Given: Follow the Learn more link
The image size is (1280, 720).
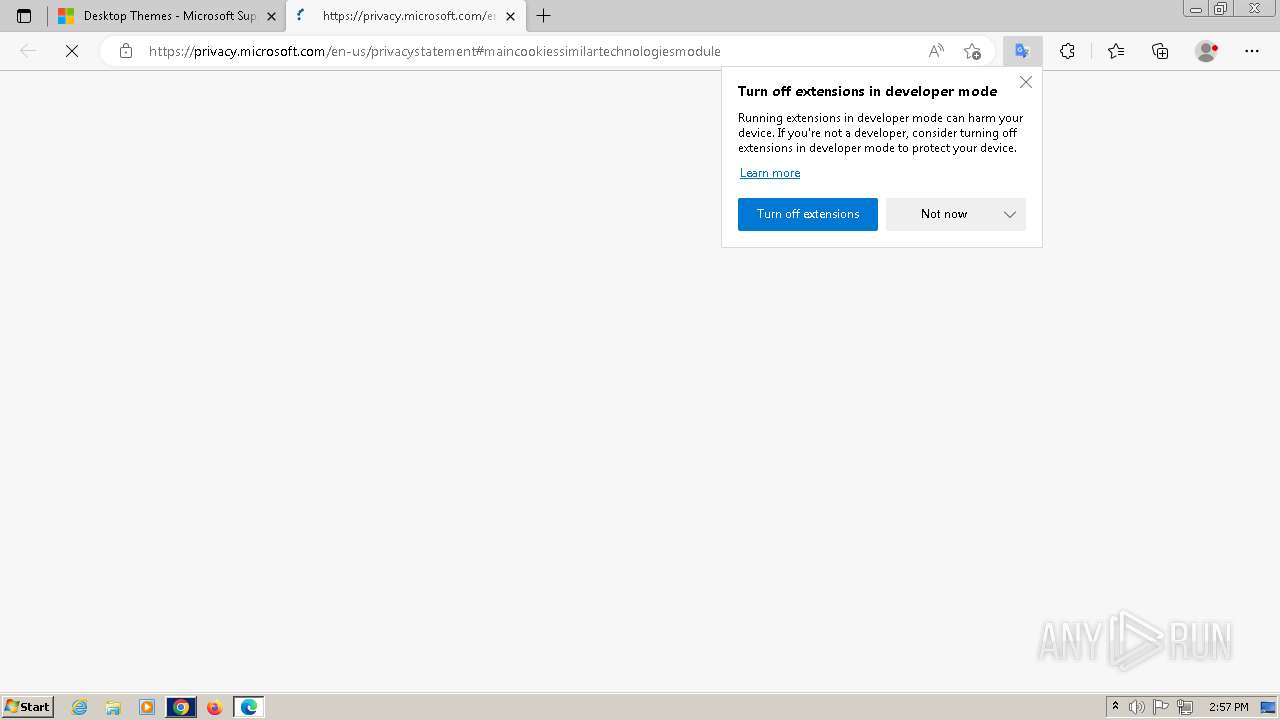Looking at the screenshot, I should coord(770,173).
